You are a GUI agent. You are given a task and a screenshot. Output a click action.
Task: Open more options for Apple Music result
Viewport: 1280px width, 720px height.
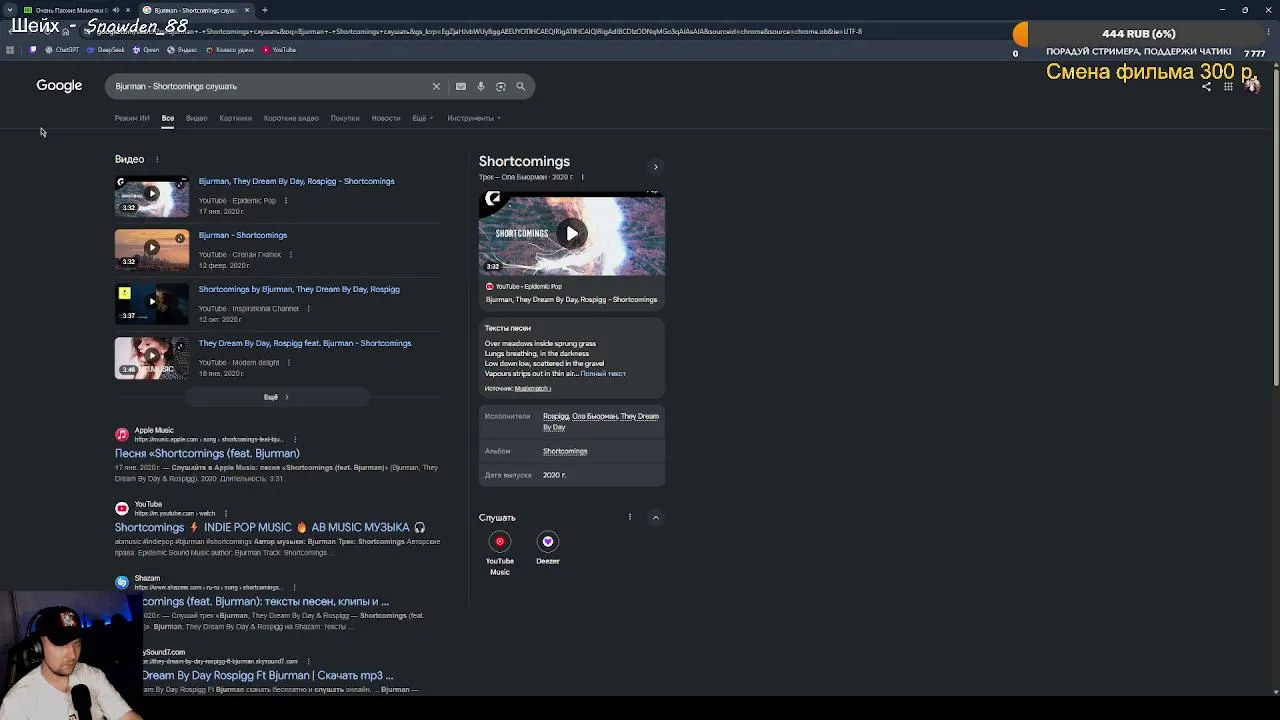[295, 439]
